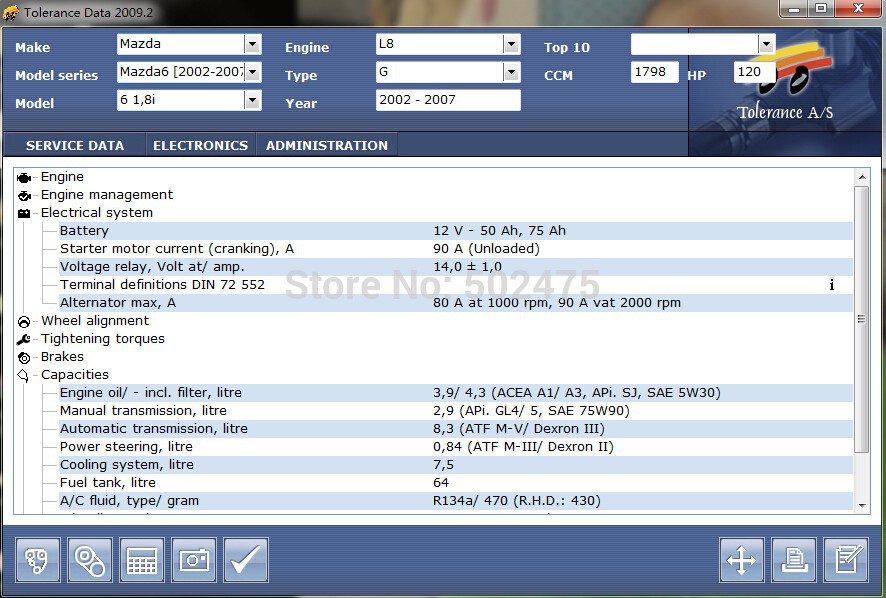Click the checkmark button in bottom toolbar
The height and width of the screenshot is (598, 886).
point(246,560)
